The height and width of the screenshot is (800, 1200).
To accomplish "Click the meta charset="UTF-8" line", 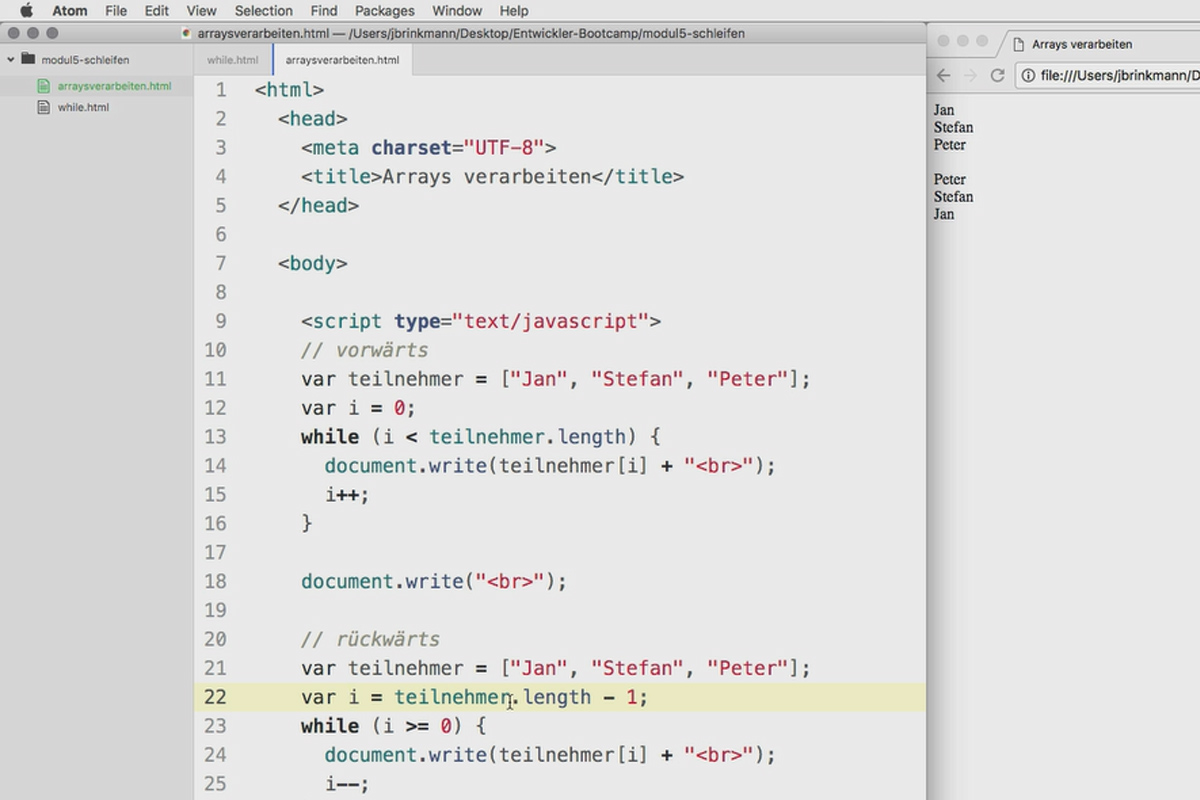I will coord(428,148).
